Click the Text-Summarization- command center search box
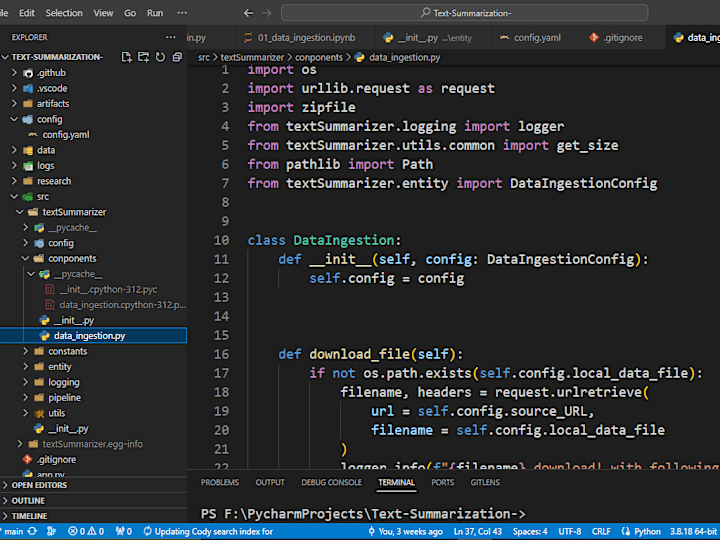720x540 pixels. pyautogui.click(x=464, y=13)
